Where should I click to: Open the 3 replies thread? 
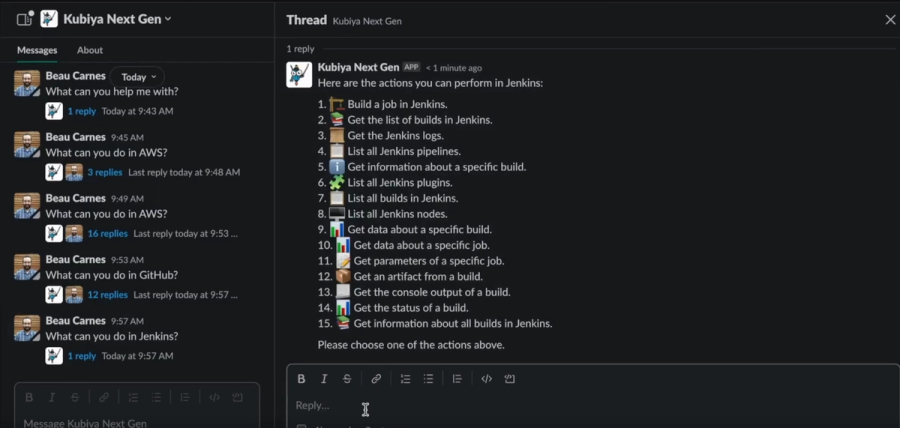point(104,172)
